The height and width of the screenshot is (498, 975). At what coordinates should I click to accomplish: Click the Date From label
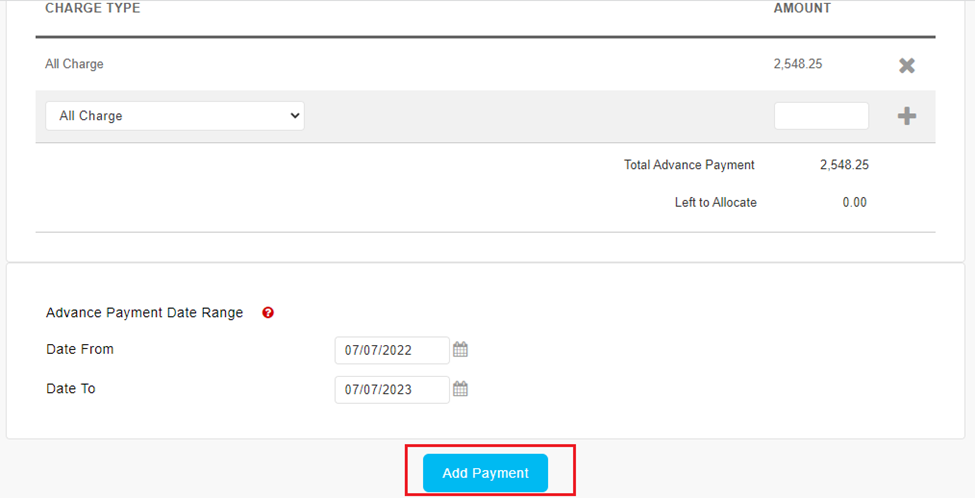pyautogui.click(x=80, y=349)
